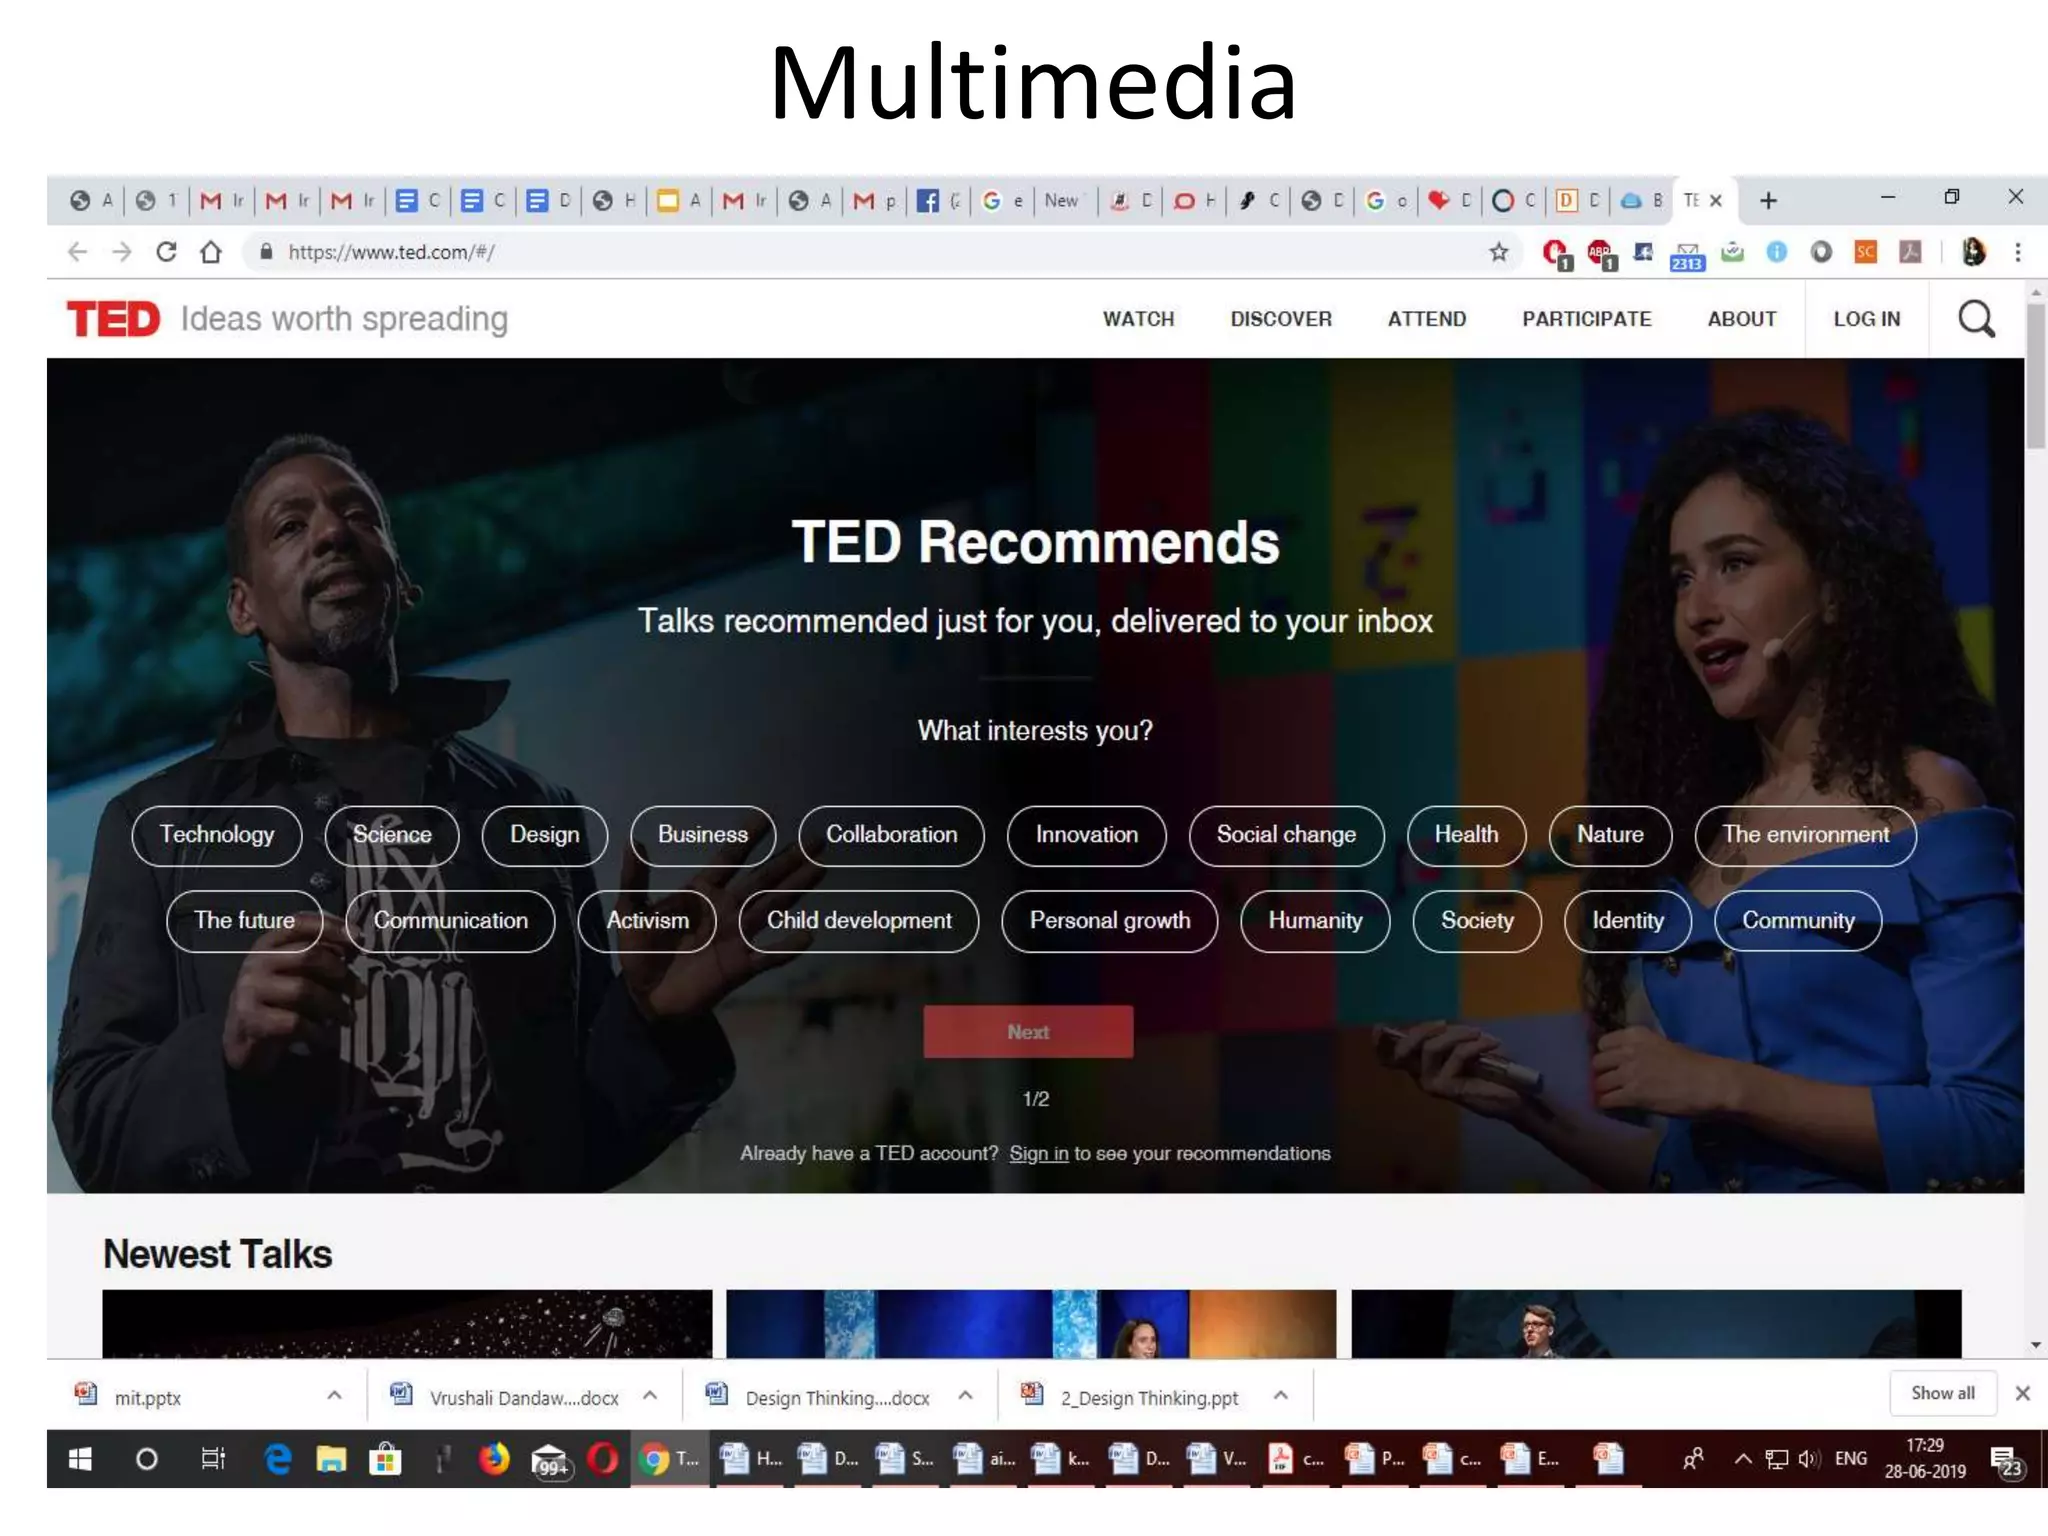The width and height of the screenshot is (2048, 1536).
Task: Click the TED logo
Action: (113, 319)
